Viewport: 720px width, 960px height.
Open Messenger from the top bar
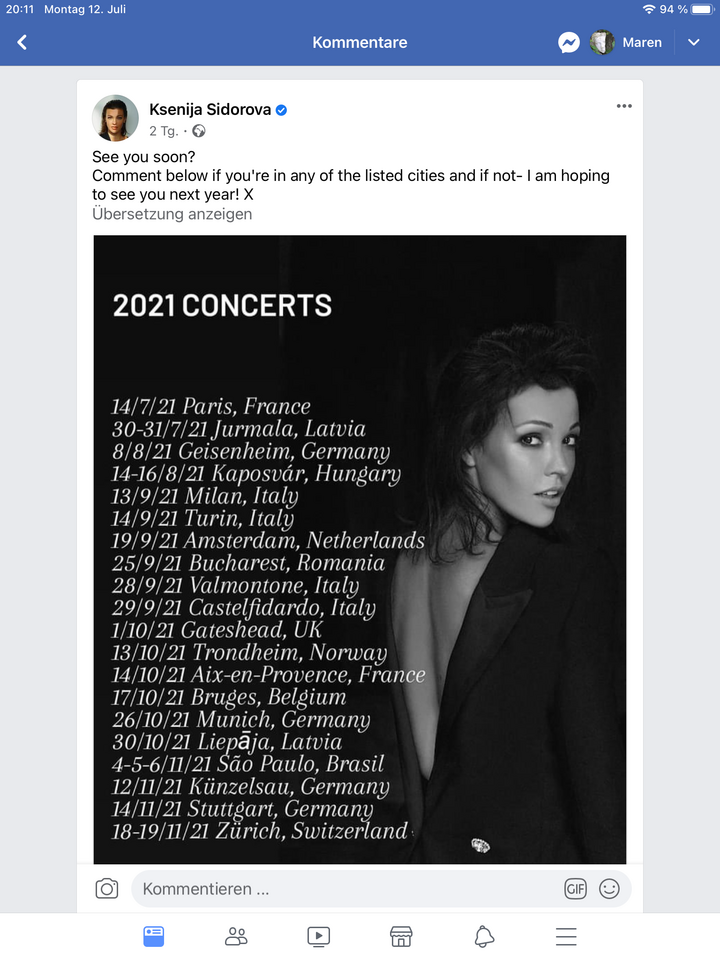click(x=569, y=42)
